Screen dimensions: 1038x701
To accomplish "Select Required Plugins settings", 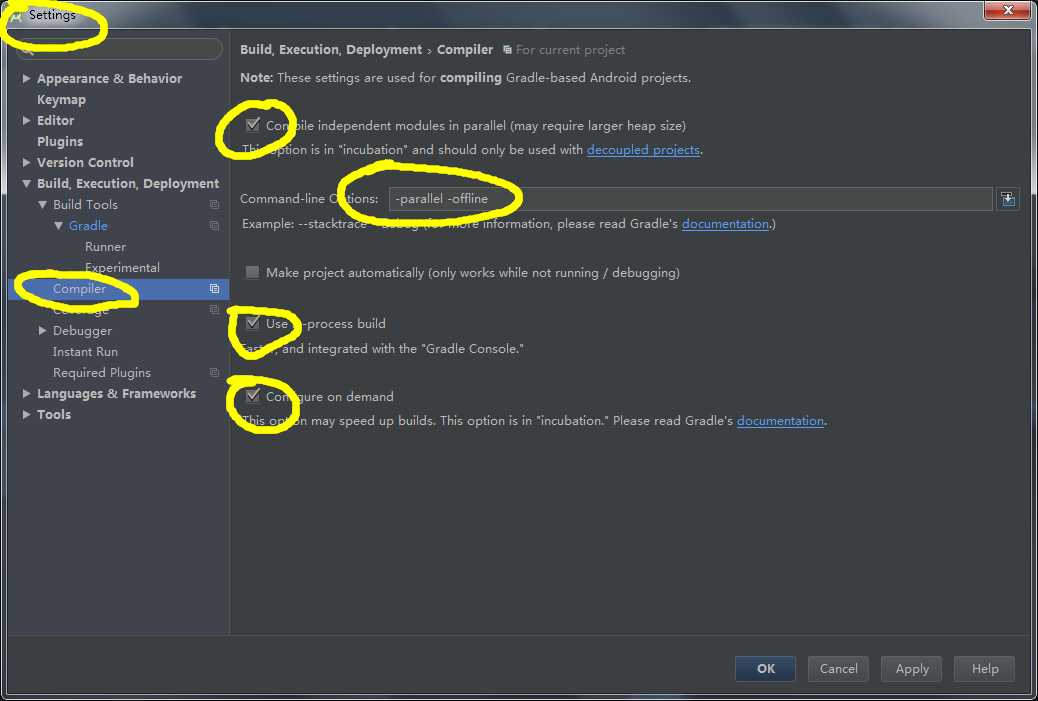I will (x=102, y=373).
